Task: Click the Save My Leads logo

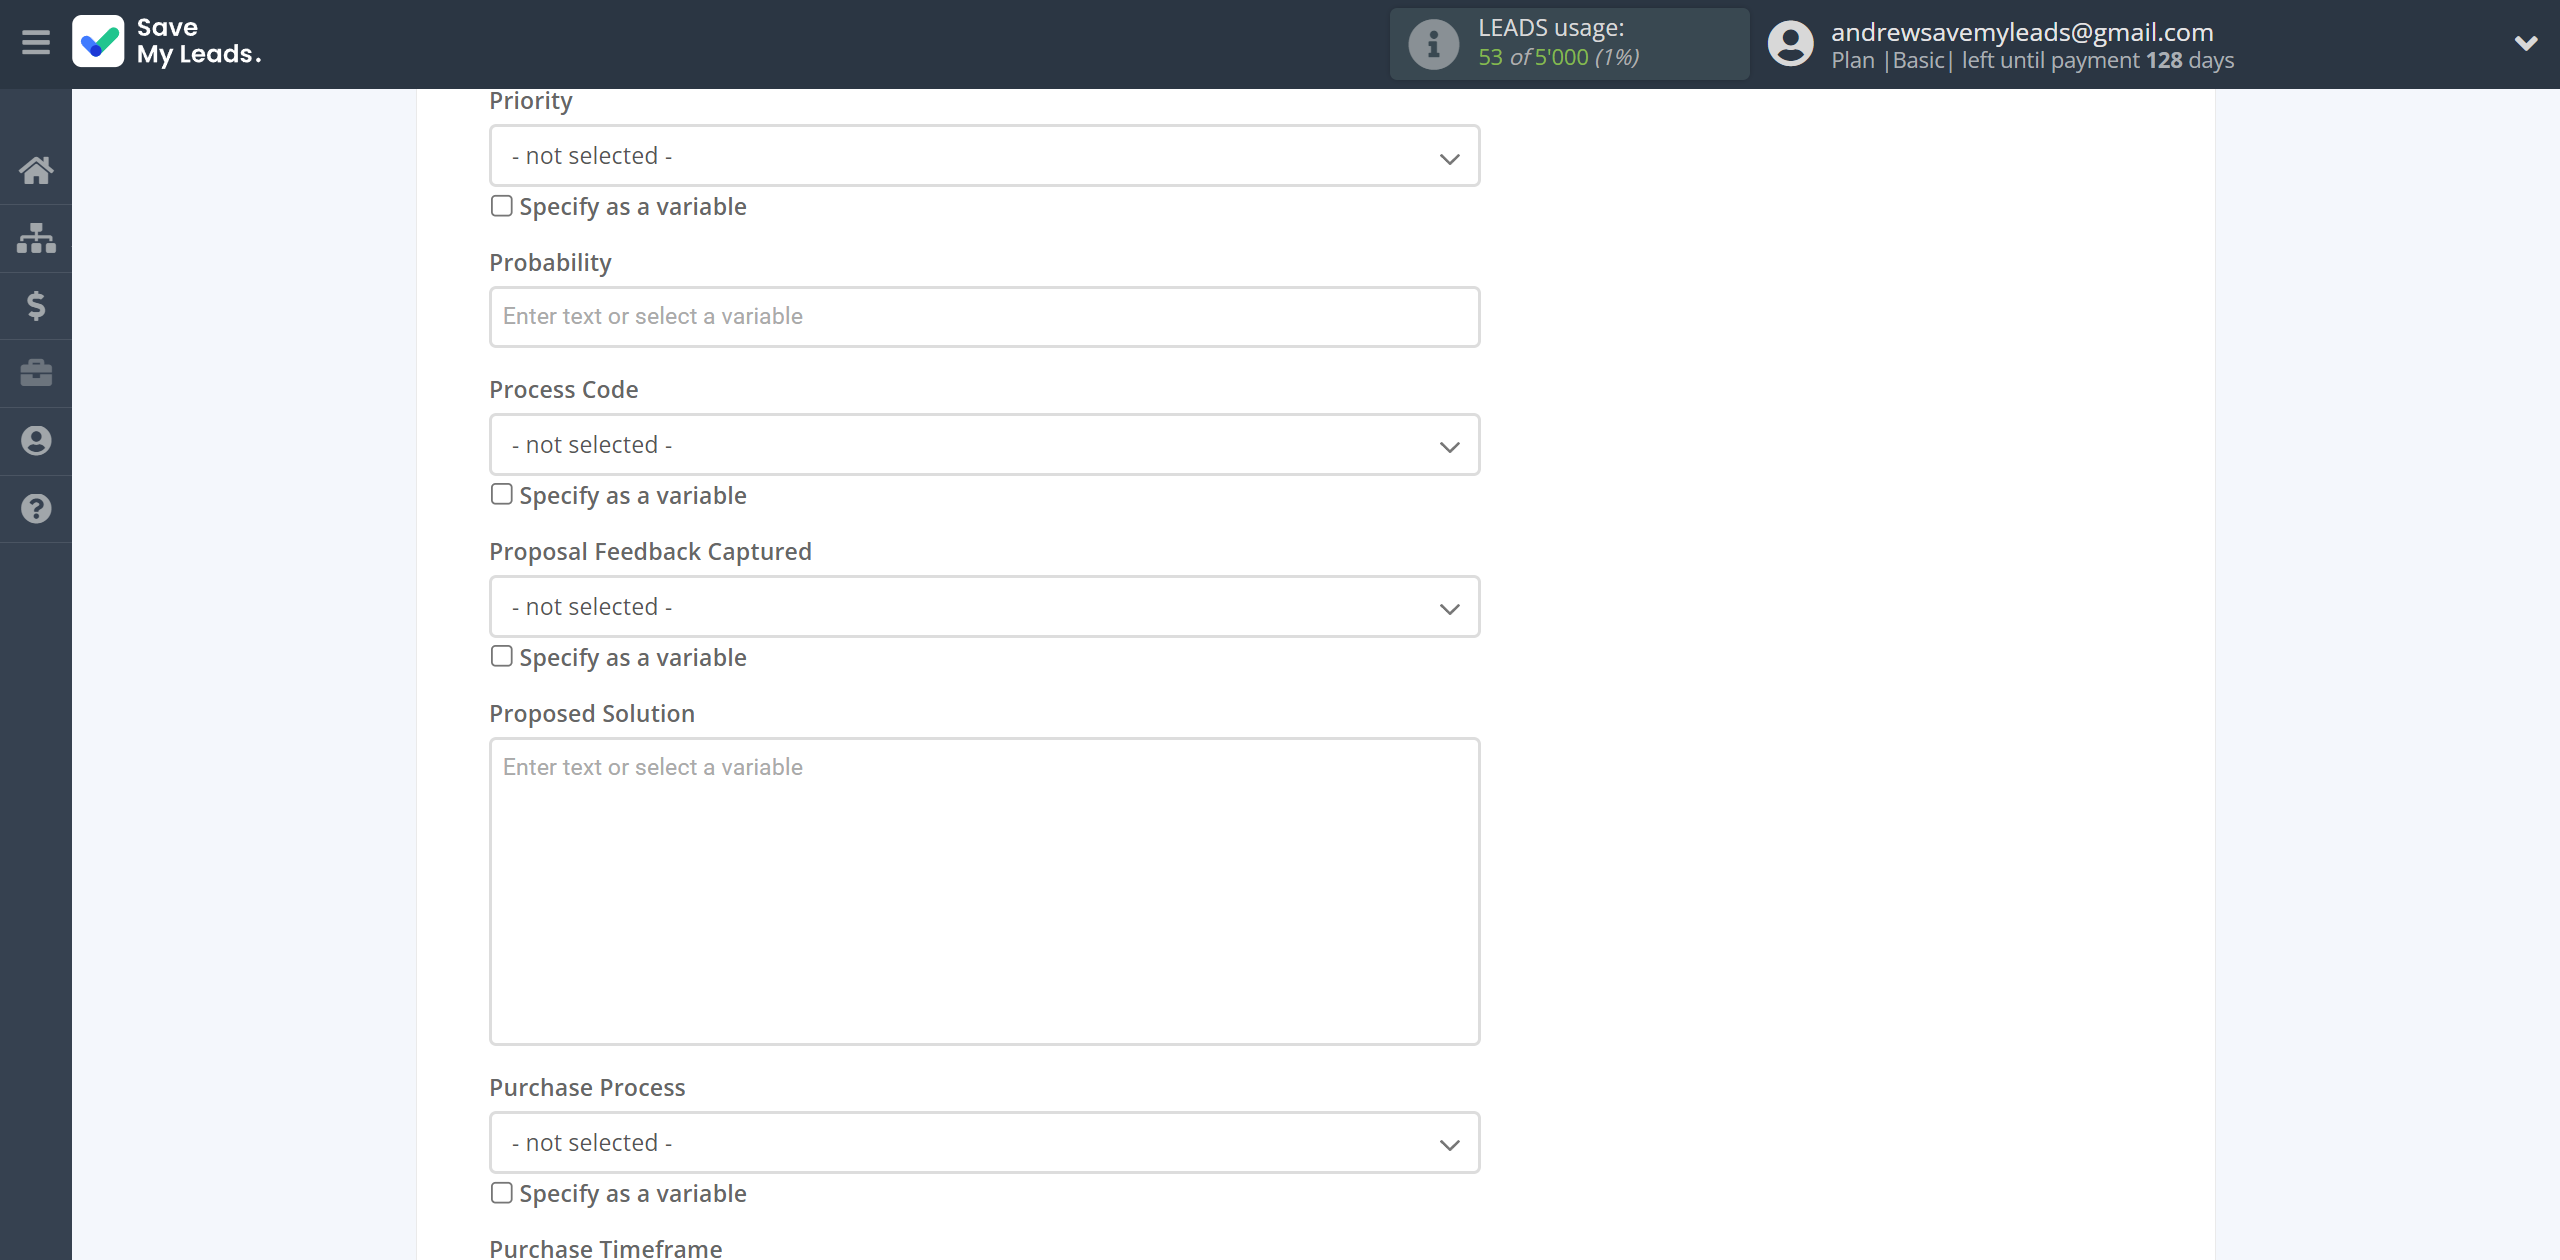Action: click(x=167, y=42)
